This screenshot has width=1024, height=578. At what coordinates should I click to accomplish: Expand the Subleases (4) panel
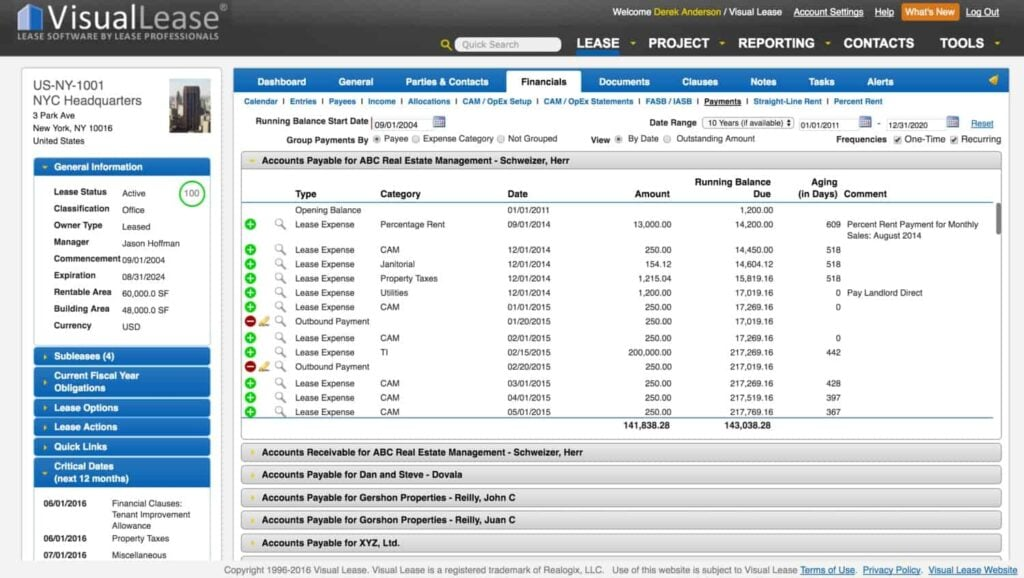pyautogui.click(x=122, y=356)
